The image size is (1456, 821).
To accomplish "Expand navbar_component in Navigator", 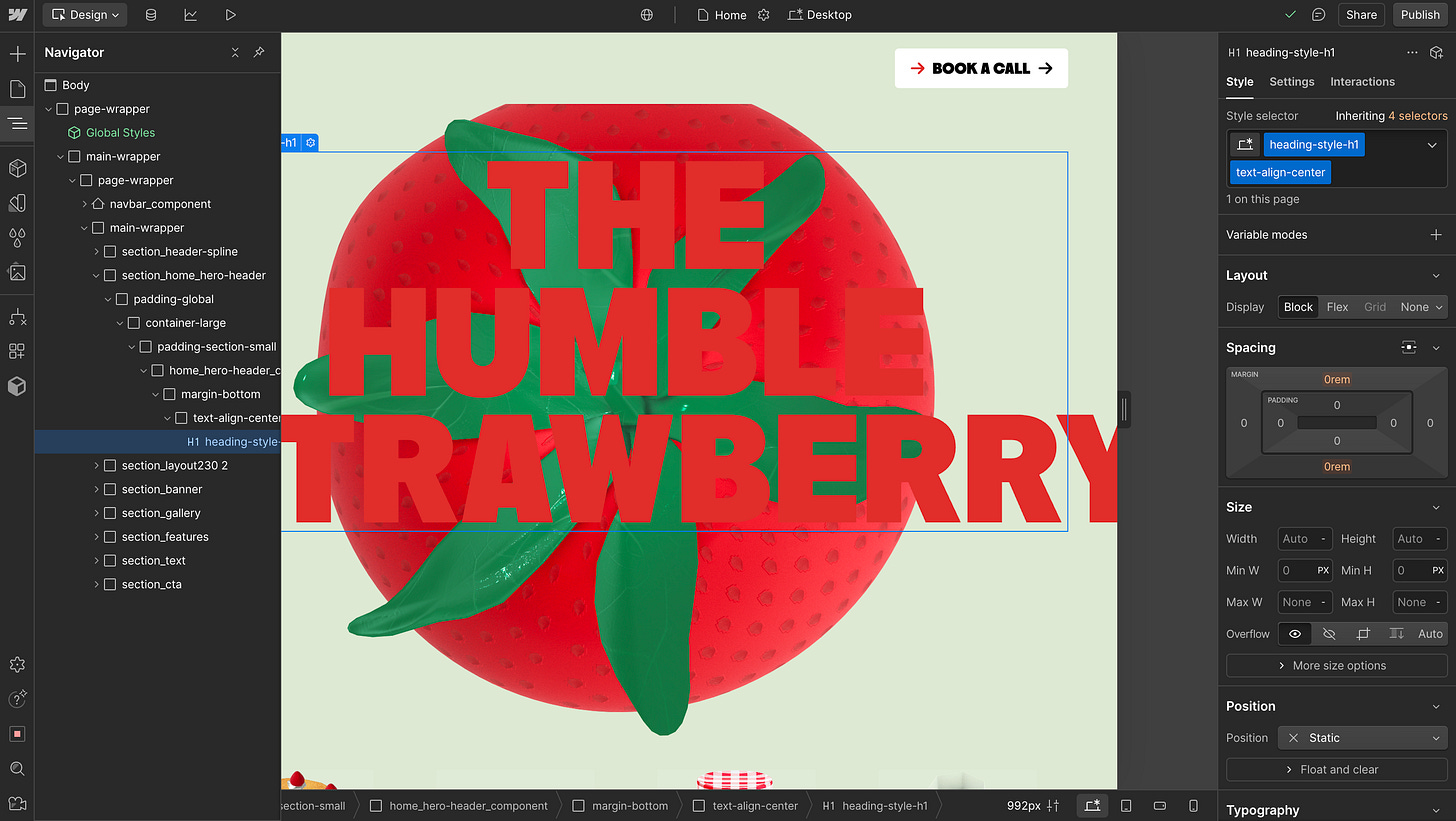I will click(84, 204).
